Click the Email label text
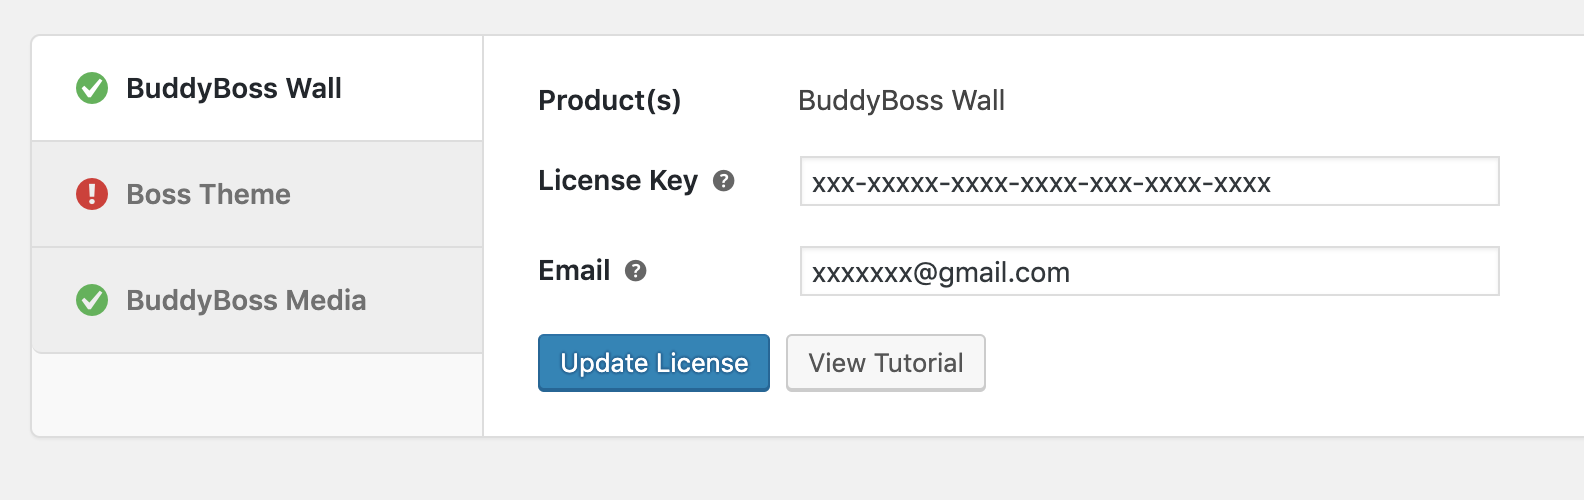This screenshot has height=500, width=1584. pyautogui.click(x=574, y=270)
